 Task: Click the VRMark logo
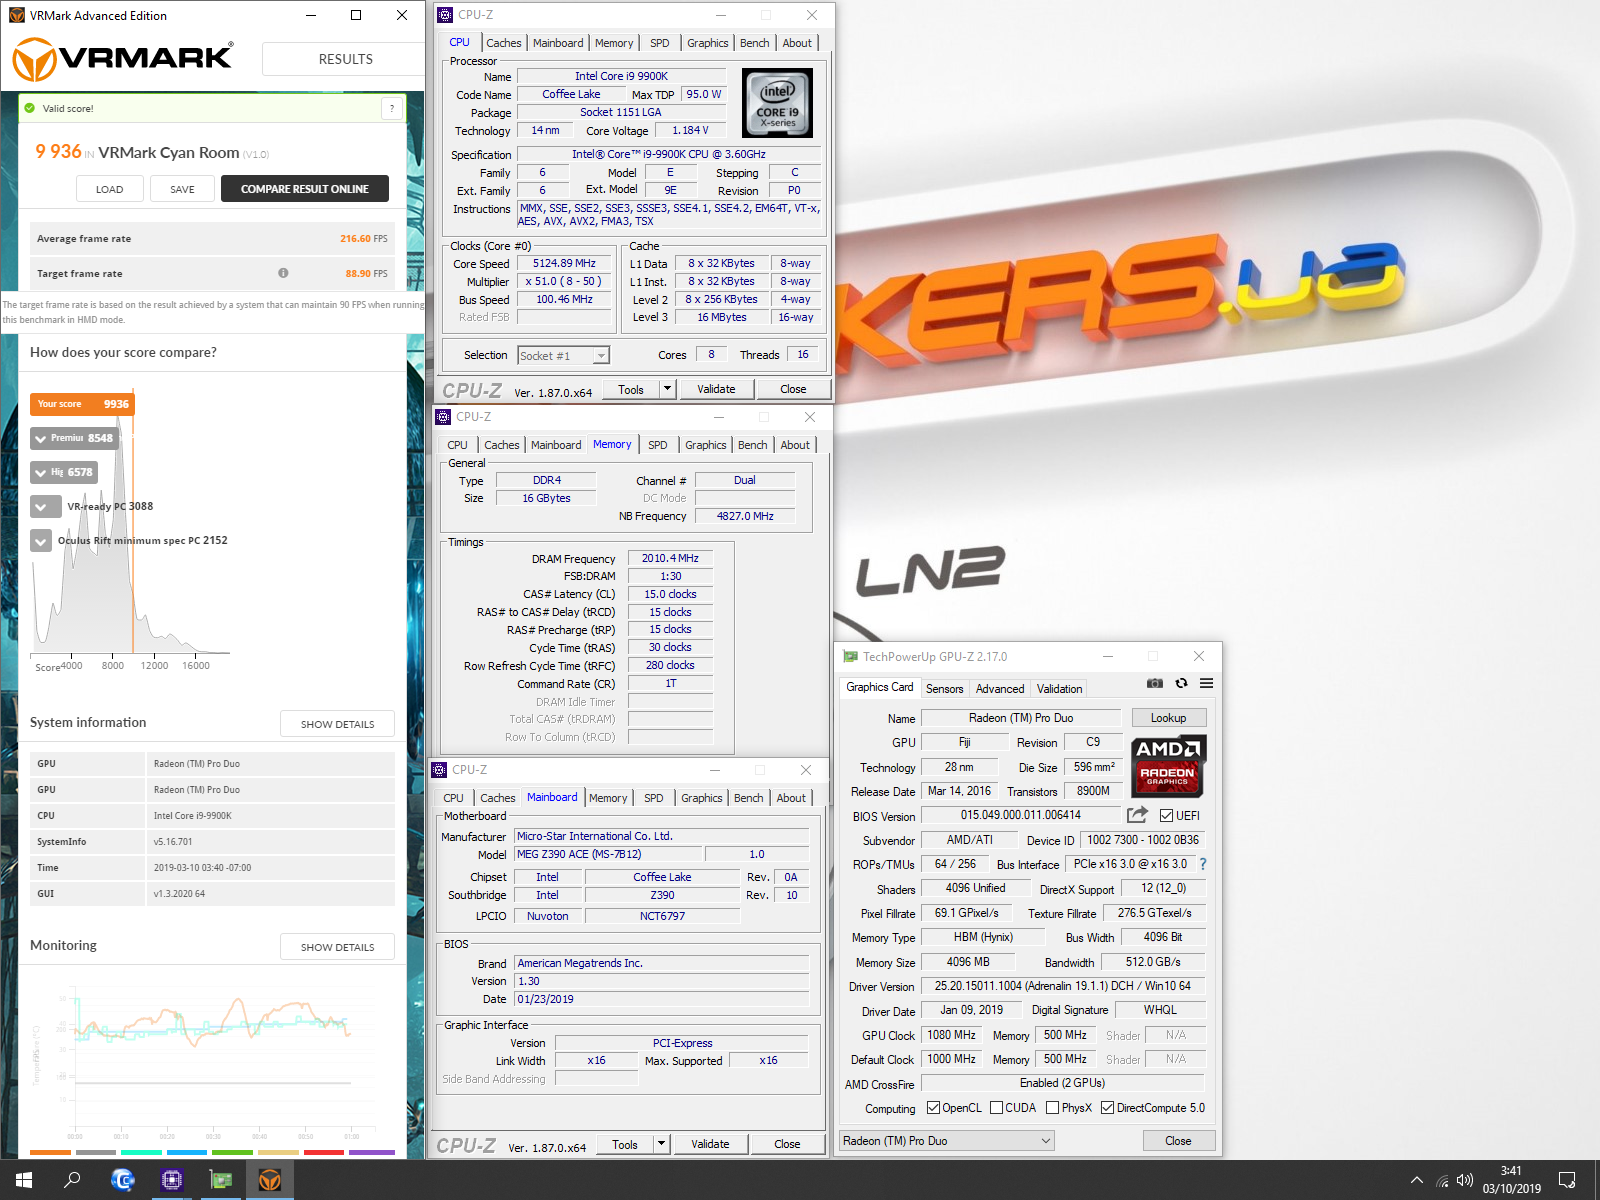click(123, 59)
